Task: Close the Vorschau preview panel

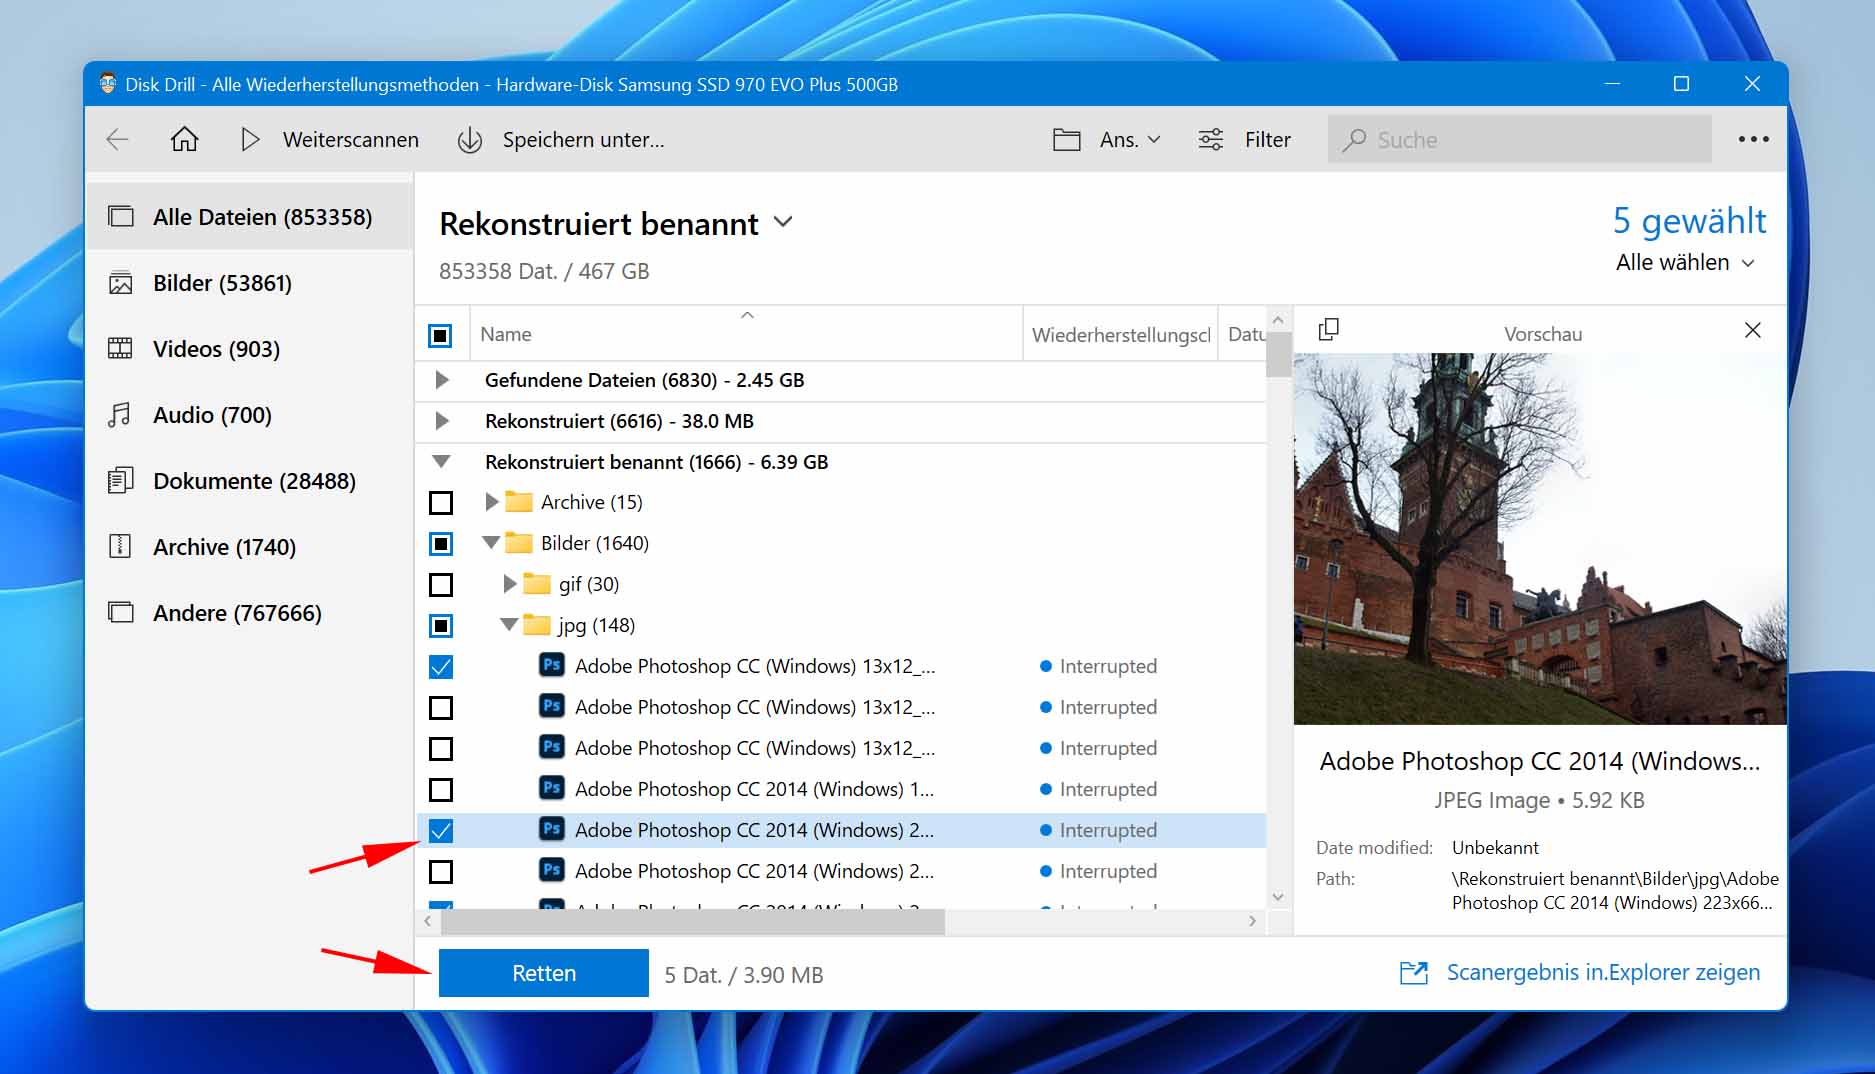Action: pos(1752,330)
